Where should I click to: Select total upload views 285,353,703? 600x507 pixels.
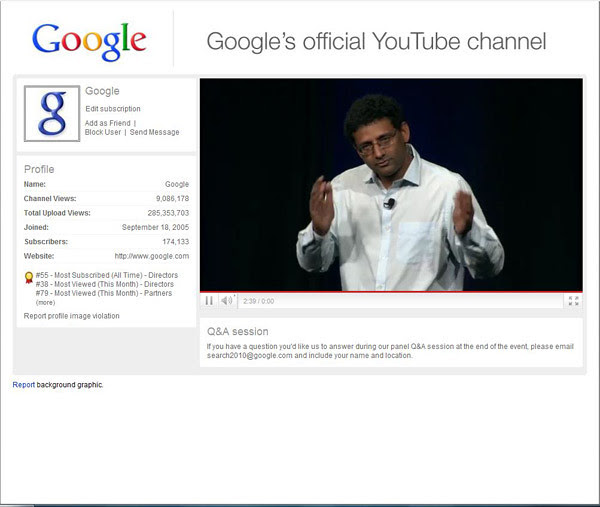pyautogui.click(x=168, y=213)
